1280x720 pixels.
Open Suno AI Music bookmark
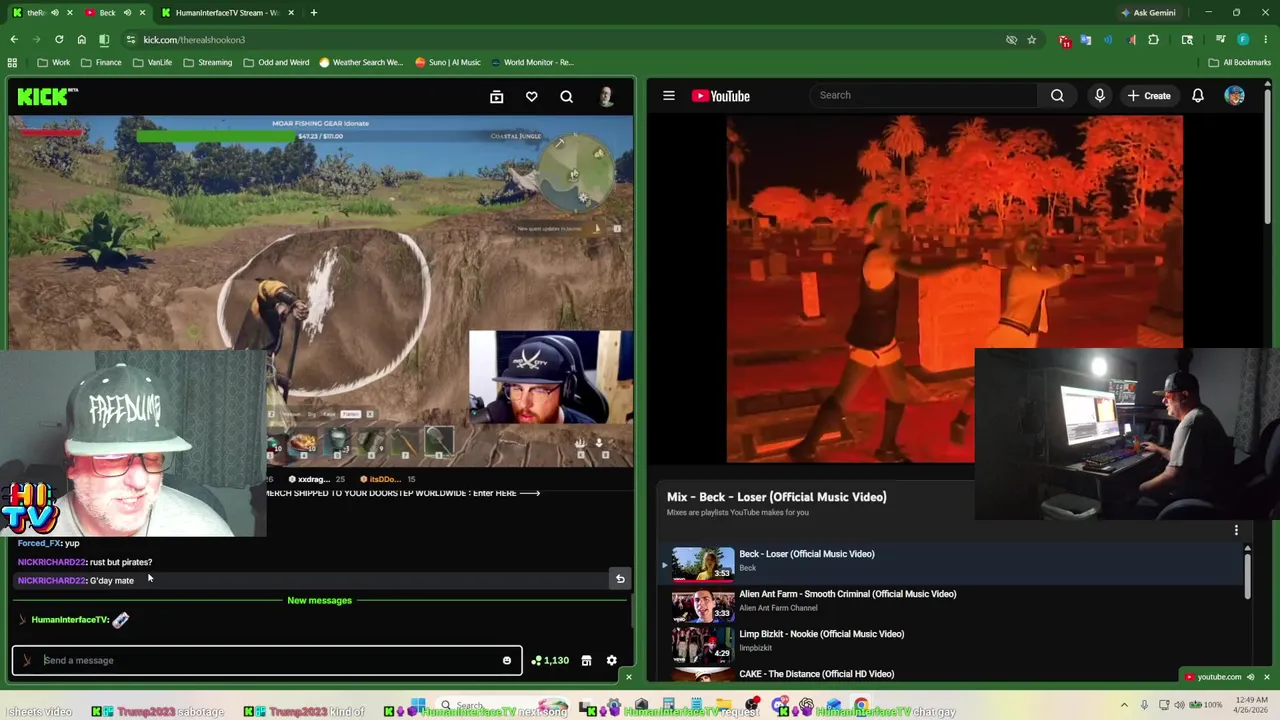tap(448, 62)
